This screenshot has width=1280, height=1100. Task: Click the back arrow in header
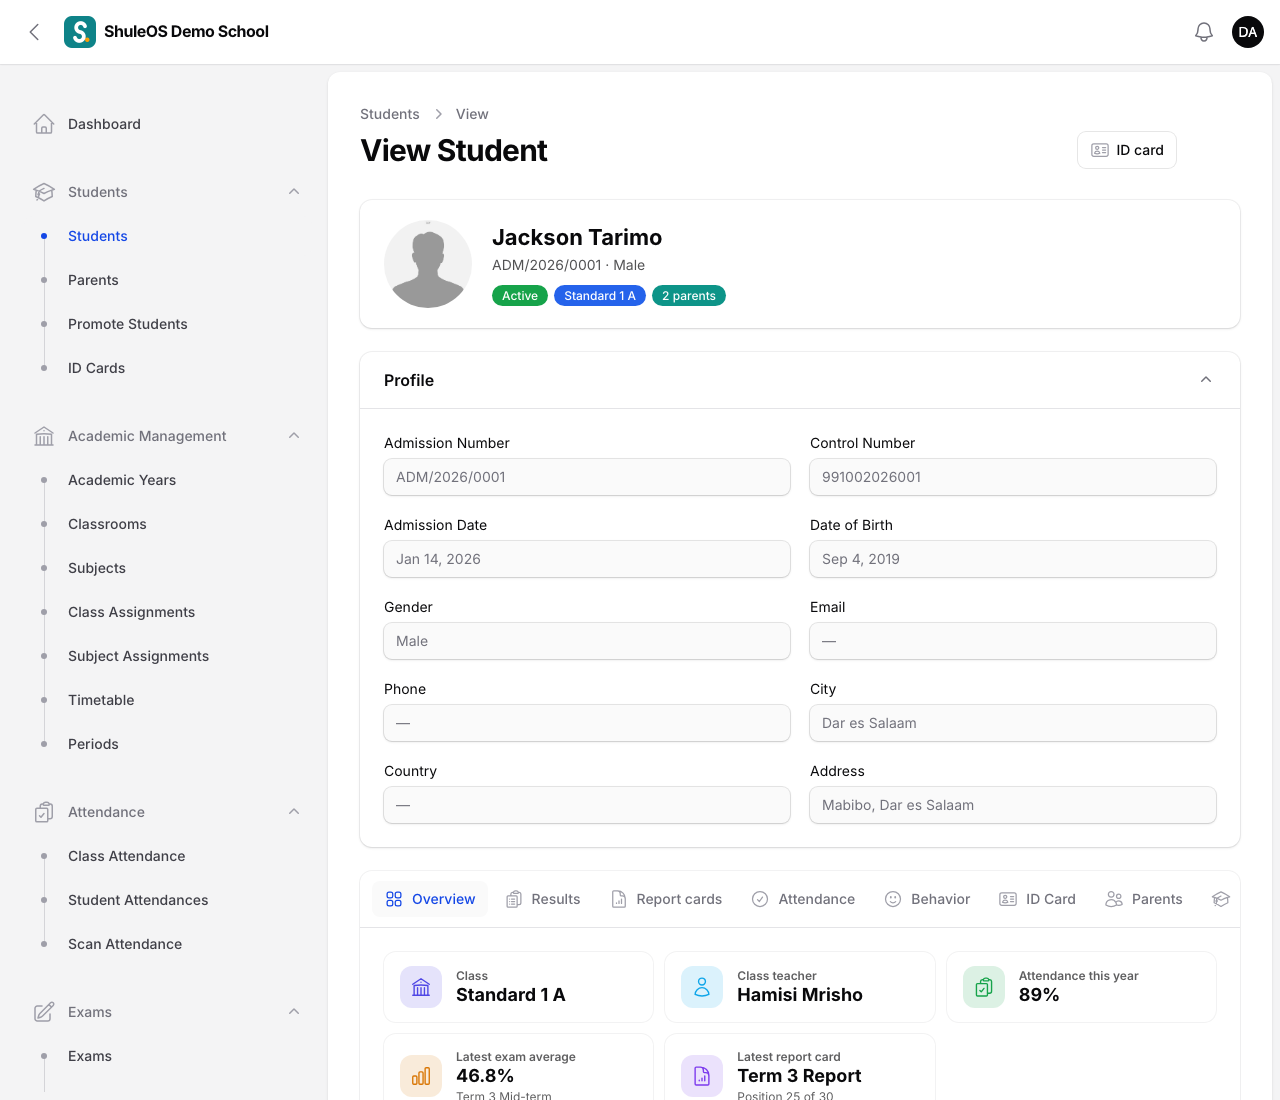[34, 32]
